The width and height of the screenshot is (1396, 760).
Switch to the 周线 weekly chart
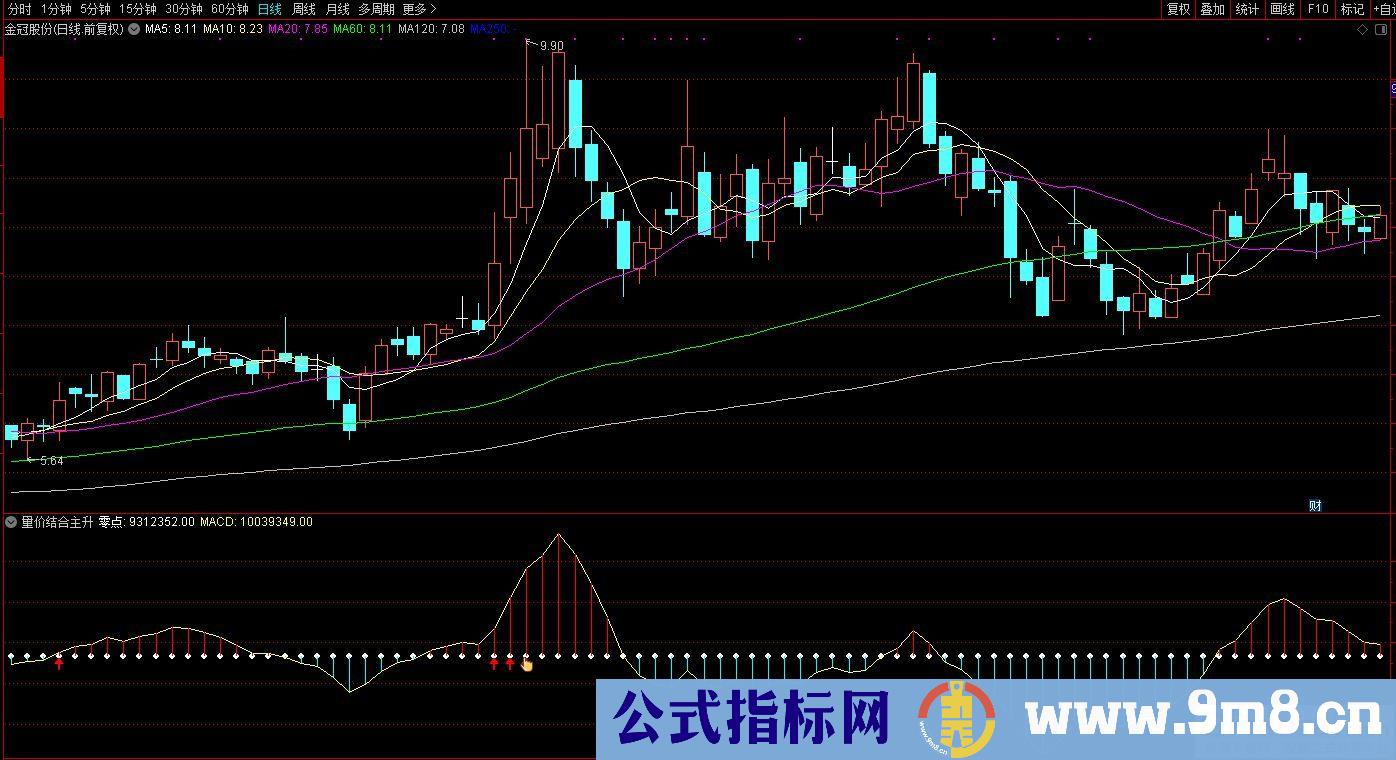303,8
